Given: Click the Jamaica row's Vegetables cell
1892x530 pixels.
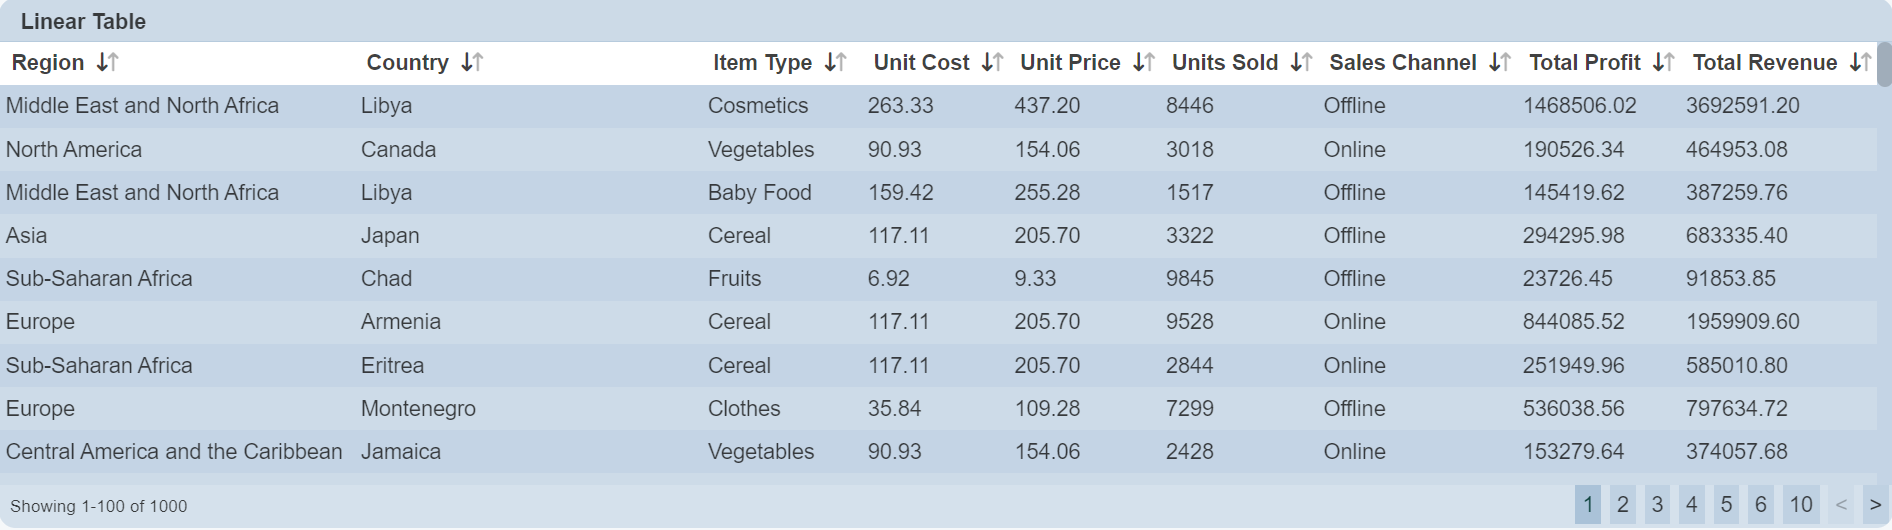Looking at the screenshot, I should pos(761,452).
